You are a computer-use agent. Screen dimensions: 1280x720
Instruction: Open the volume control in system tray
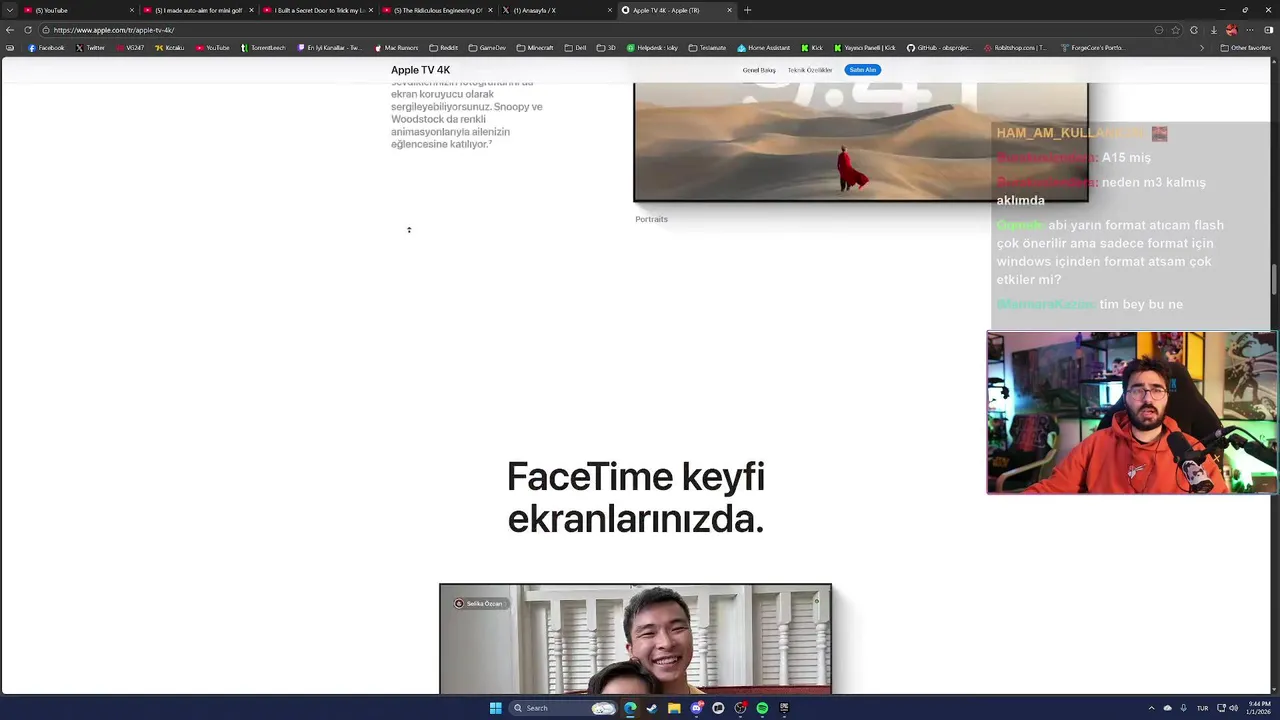(1233, 708)
